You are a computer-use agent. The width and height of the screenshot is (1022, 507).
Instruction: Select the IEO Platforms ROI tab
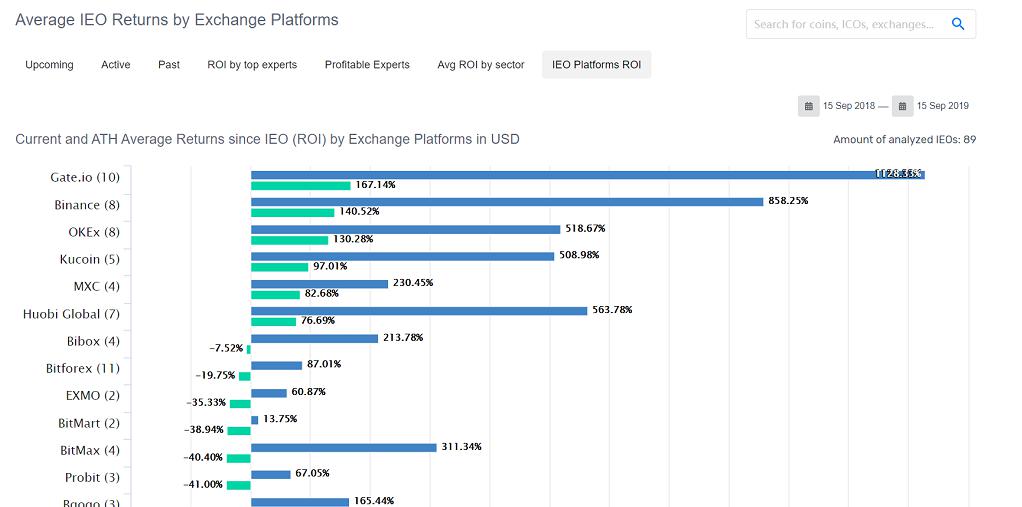pos(596,65)
